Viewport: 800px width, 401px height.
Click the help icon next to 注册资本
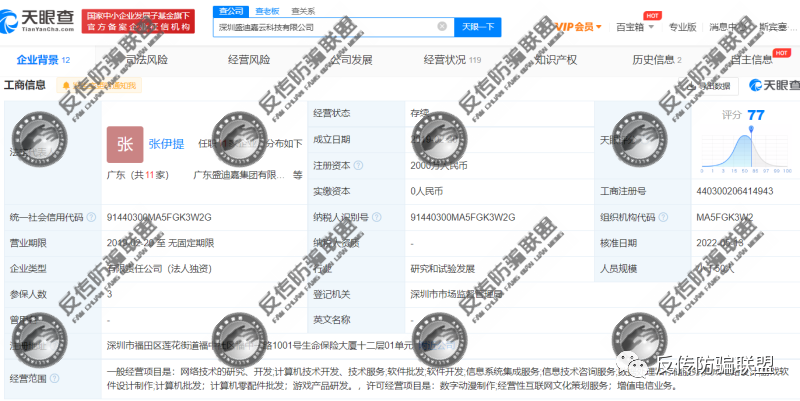point(359,165)
